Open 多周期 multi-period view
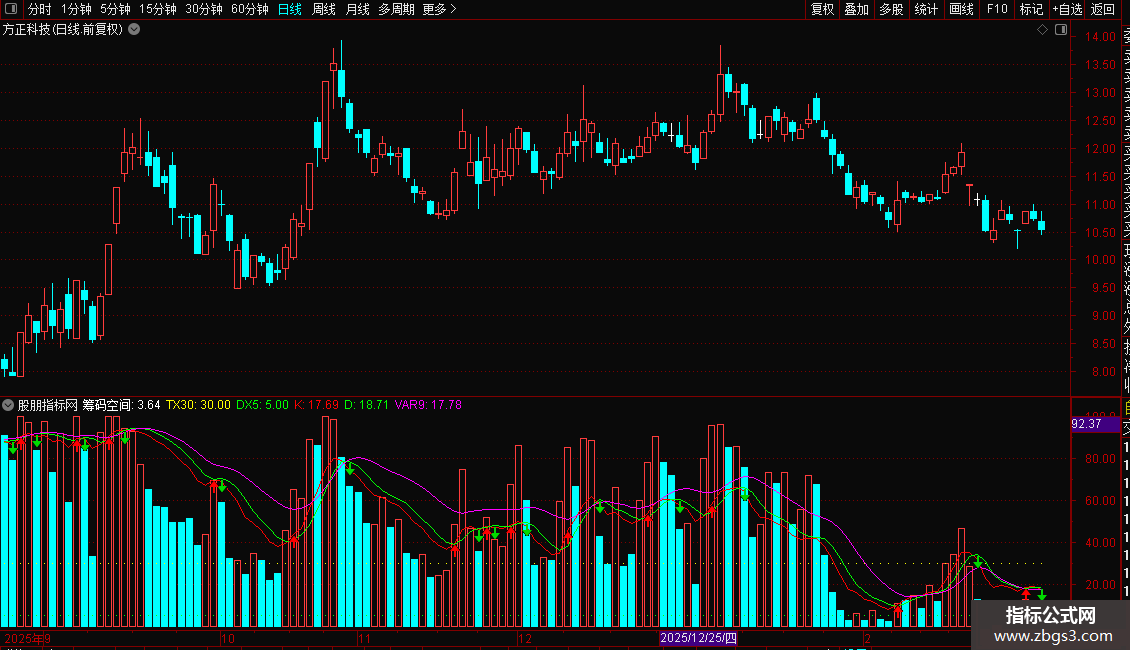Image resolution: width=1130 pixels, height=650 pixels. pos(396,9)
